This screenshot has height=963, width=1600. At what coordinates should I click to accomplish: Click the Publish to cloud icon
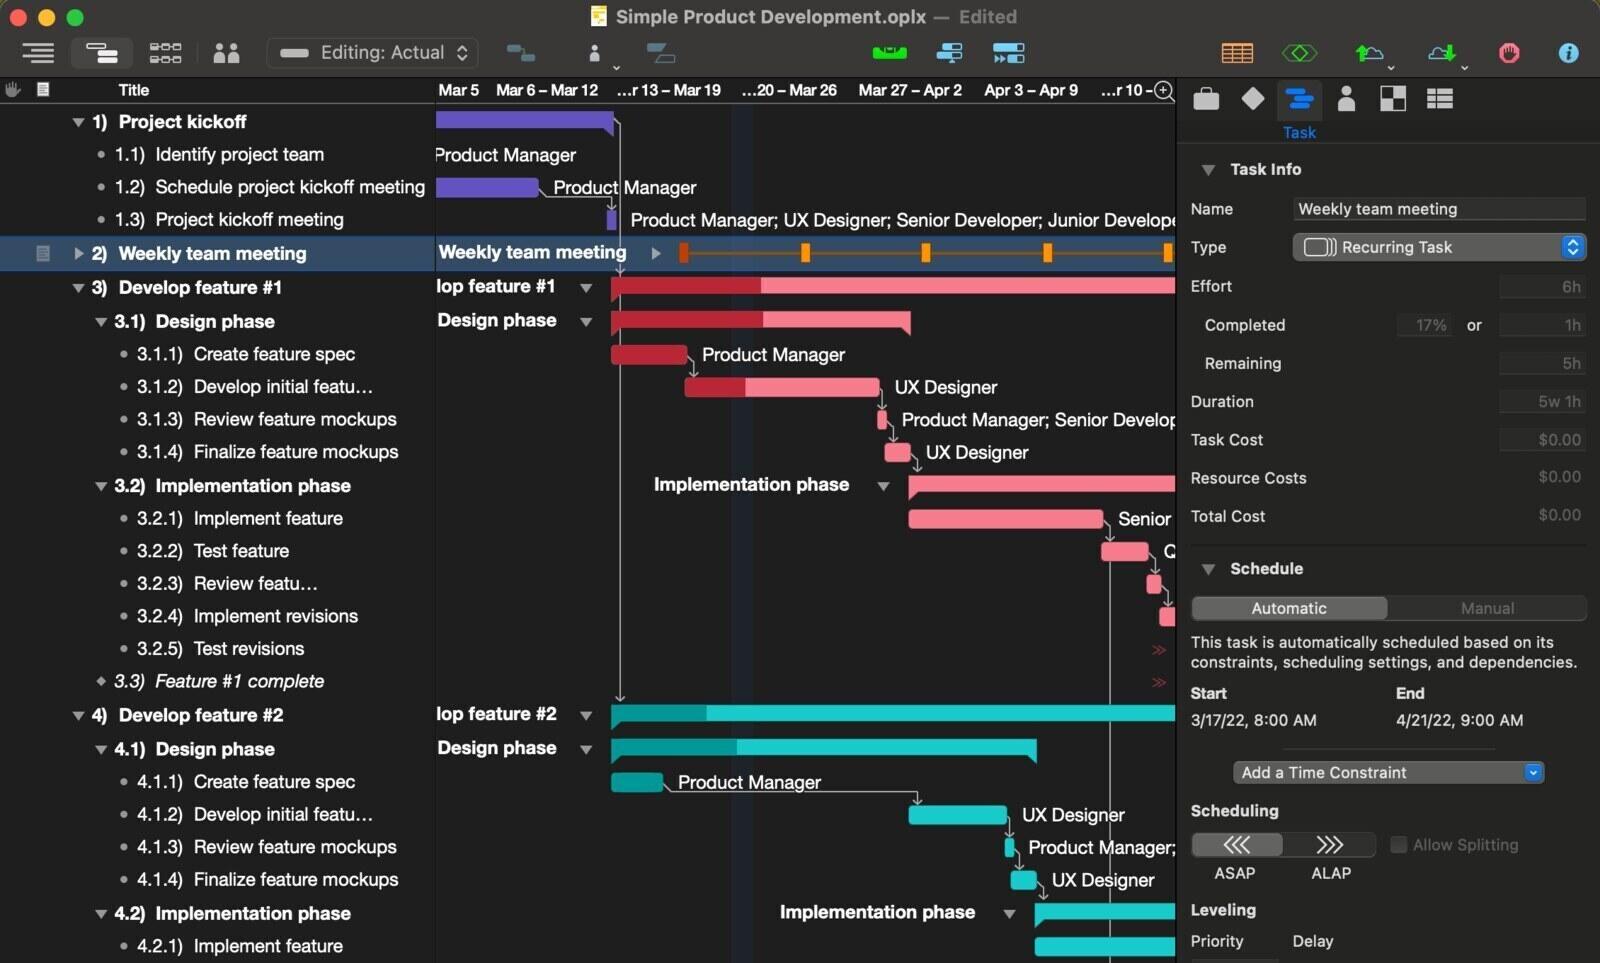coord(1369,53)
